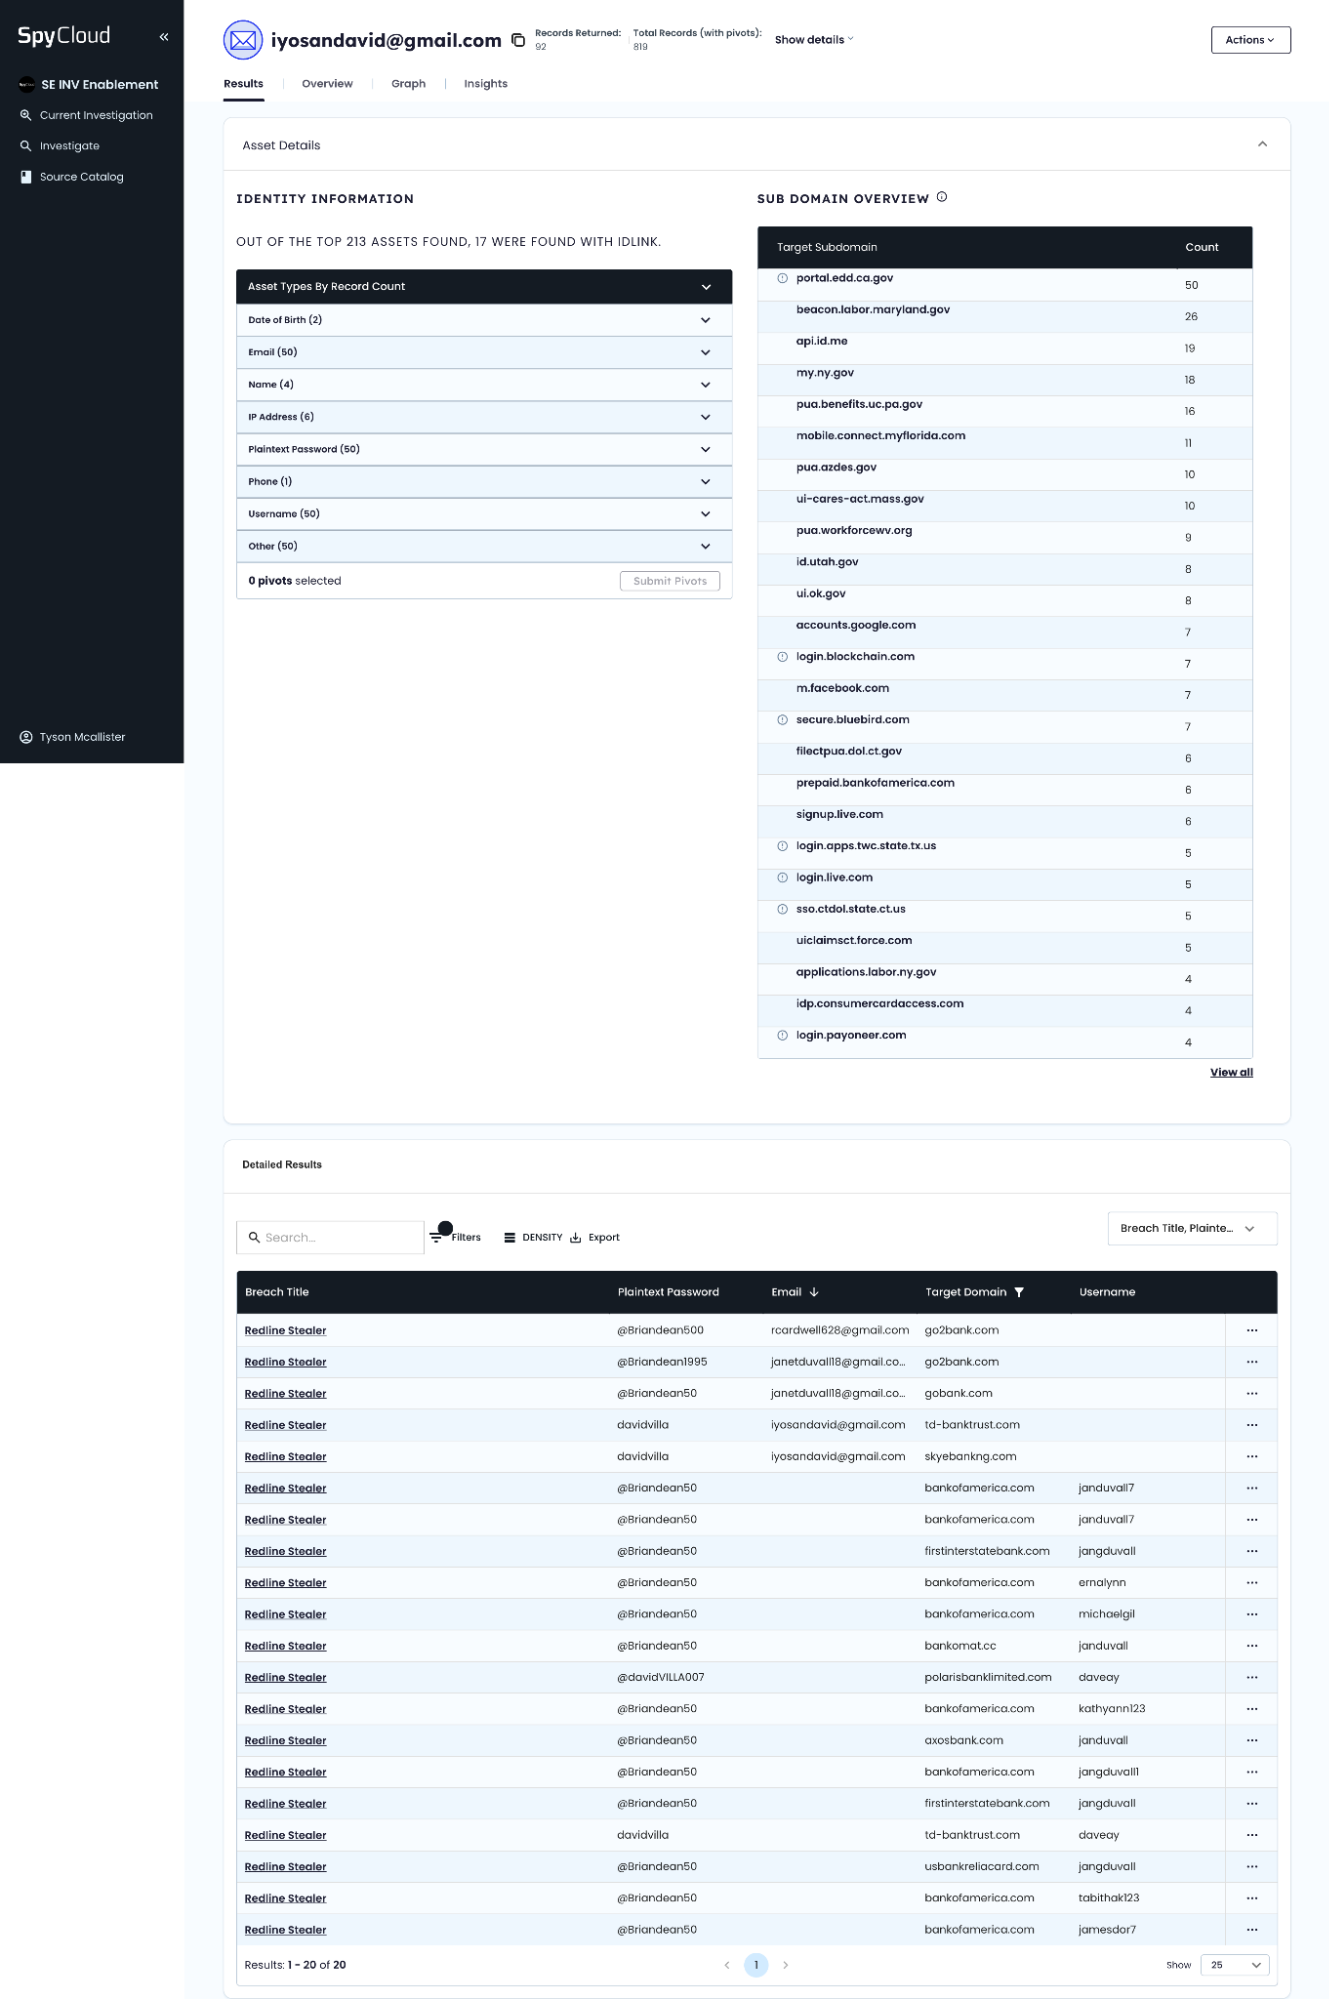Click the beacon.labor.maryland.gov subdomain
Viewport: 1330px width, 1999px height.
(x=873, y=310)
